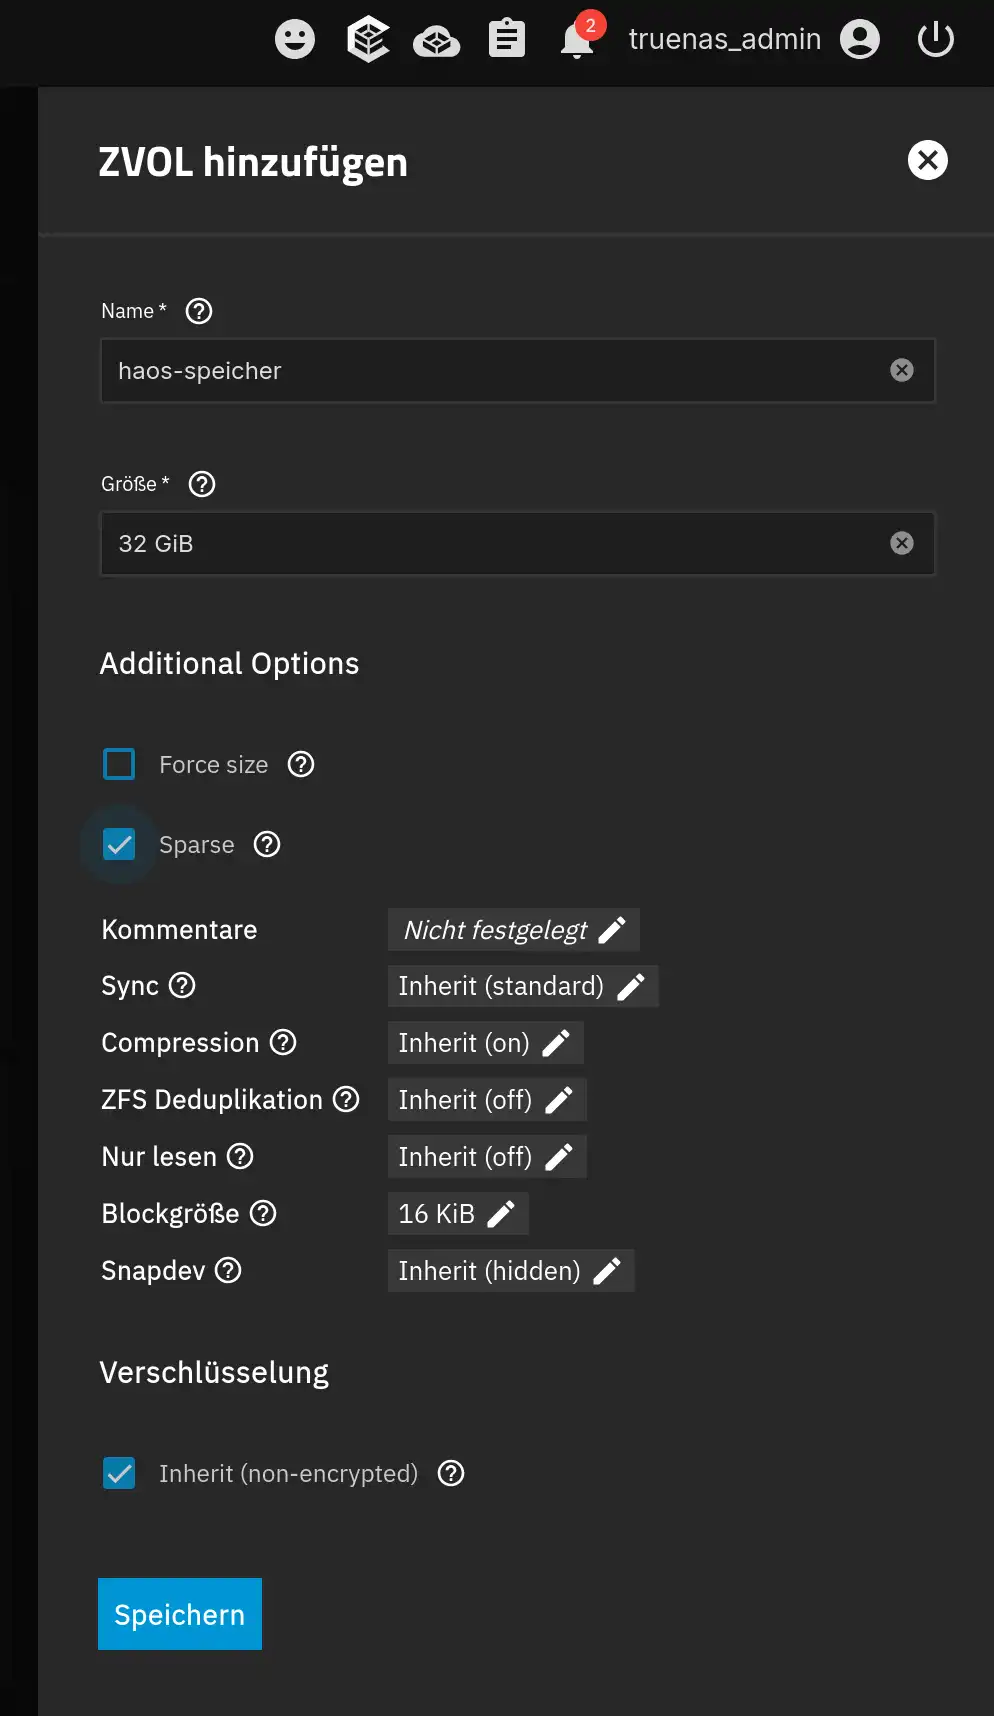Show help for Sparse option
Image resolution: width=994 pixels, height=1716 pixels.
point(267,845)
